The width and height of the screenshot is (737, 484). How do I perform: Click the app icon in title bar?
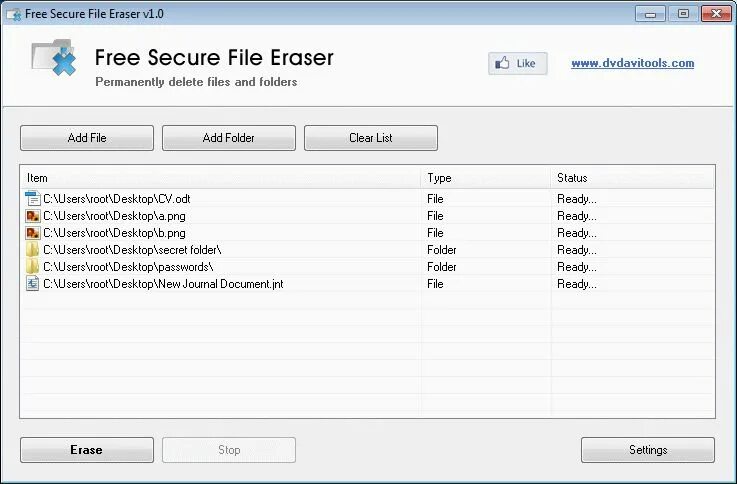pos(14,14)
